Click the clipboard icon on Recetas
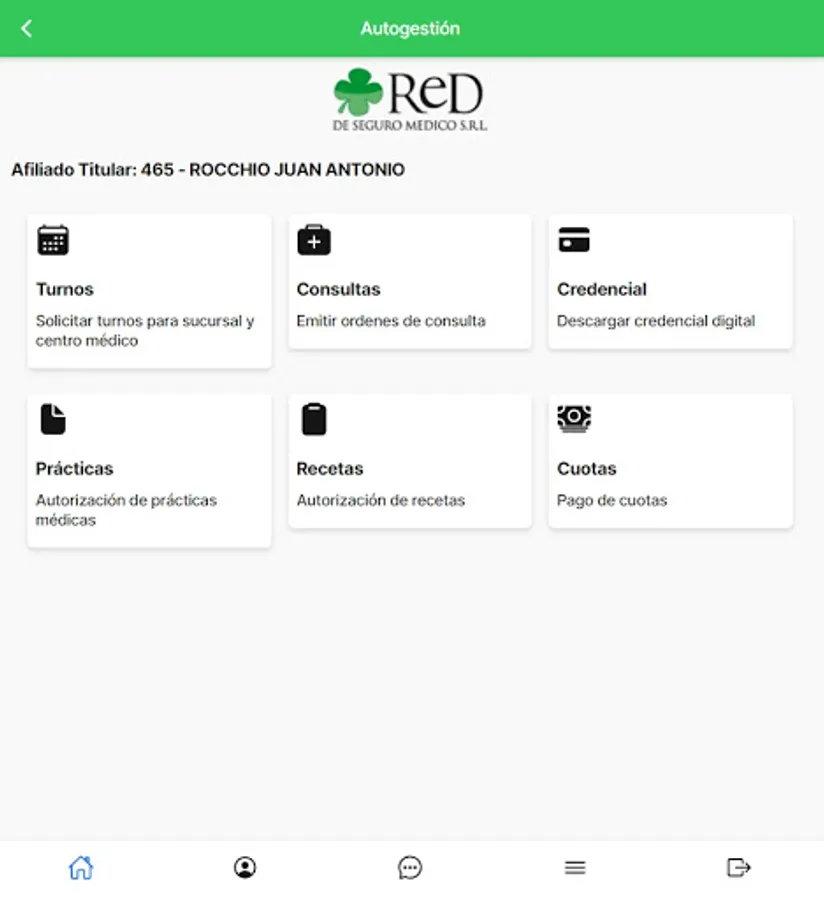The width and height of the screenshot is (824, 900). tap(314, 419)
